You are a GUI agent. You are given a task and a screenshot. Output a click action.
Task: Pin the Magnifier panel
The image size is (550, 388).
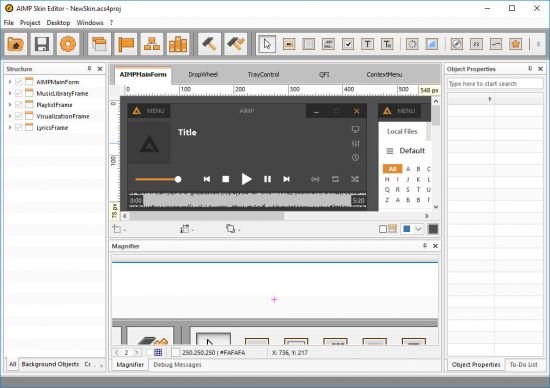pyautogui.click(x=425, y=246)
